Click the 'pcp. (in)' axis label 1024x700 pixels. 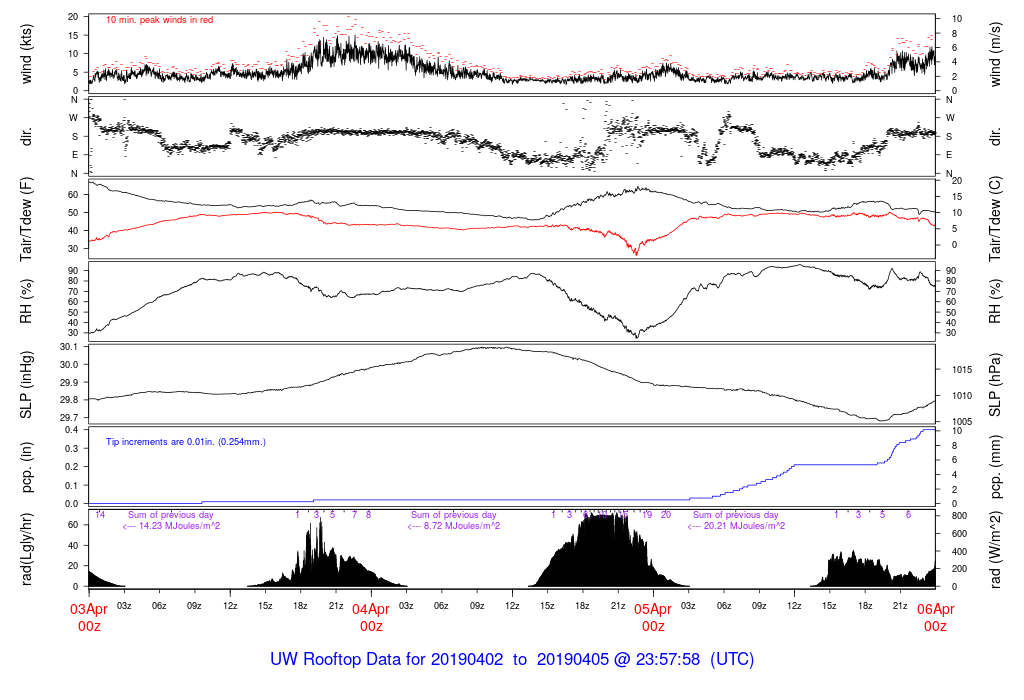click(x=26, y=468)
